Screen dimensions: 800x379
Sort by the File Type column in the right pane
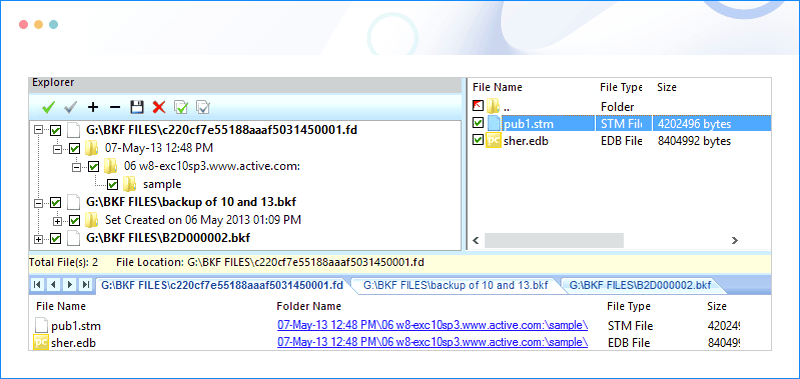tap(620, 87)
